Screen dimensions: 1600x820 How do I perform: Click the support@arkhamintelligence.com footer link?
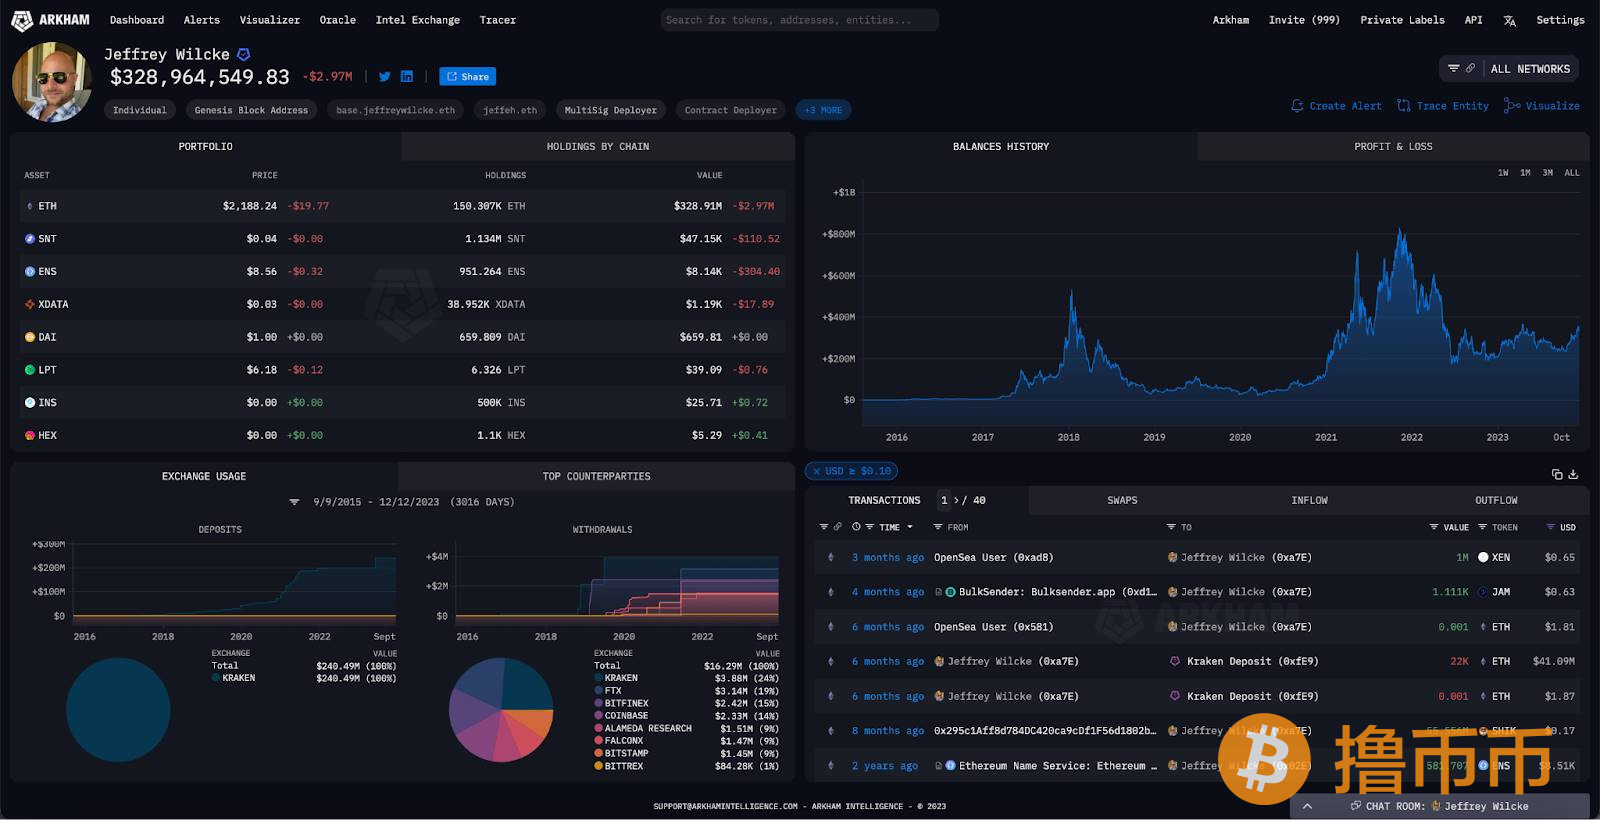(725, 806)
